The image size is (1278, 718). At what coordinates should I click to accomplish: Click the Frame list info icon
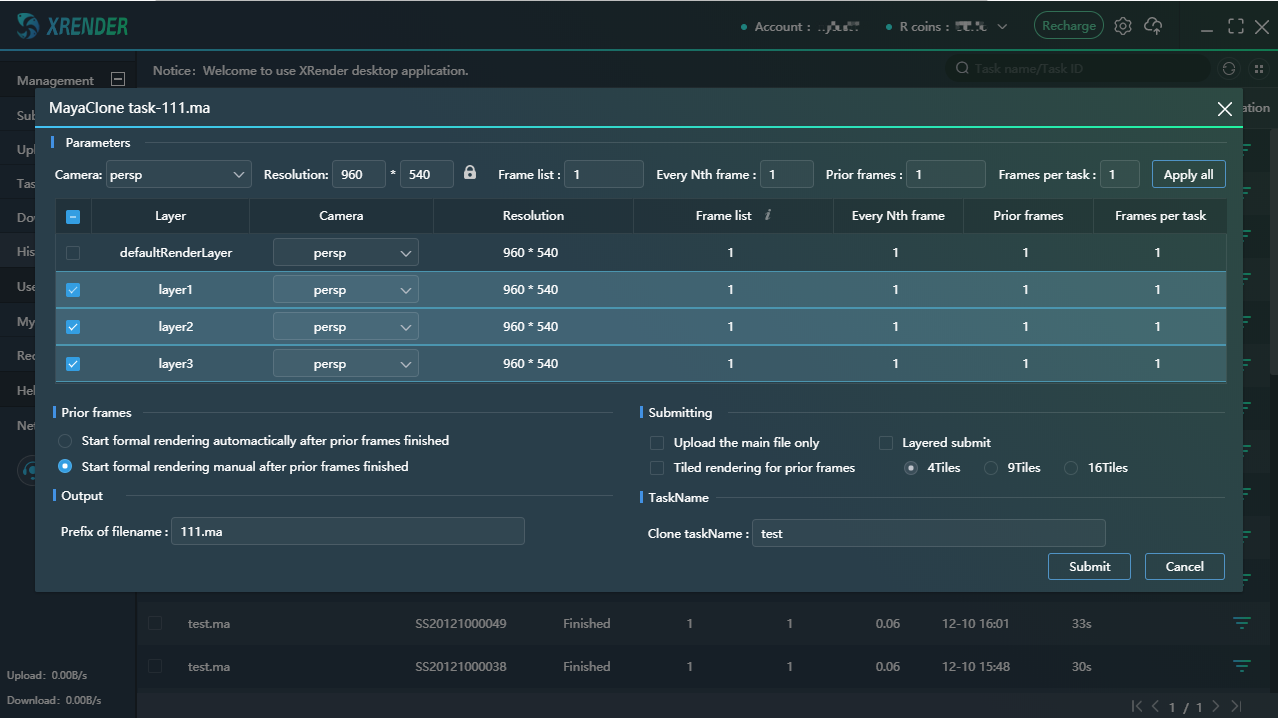(767, 215)
